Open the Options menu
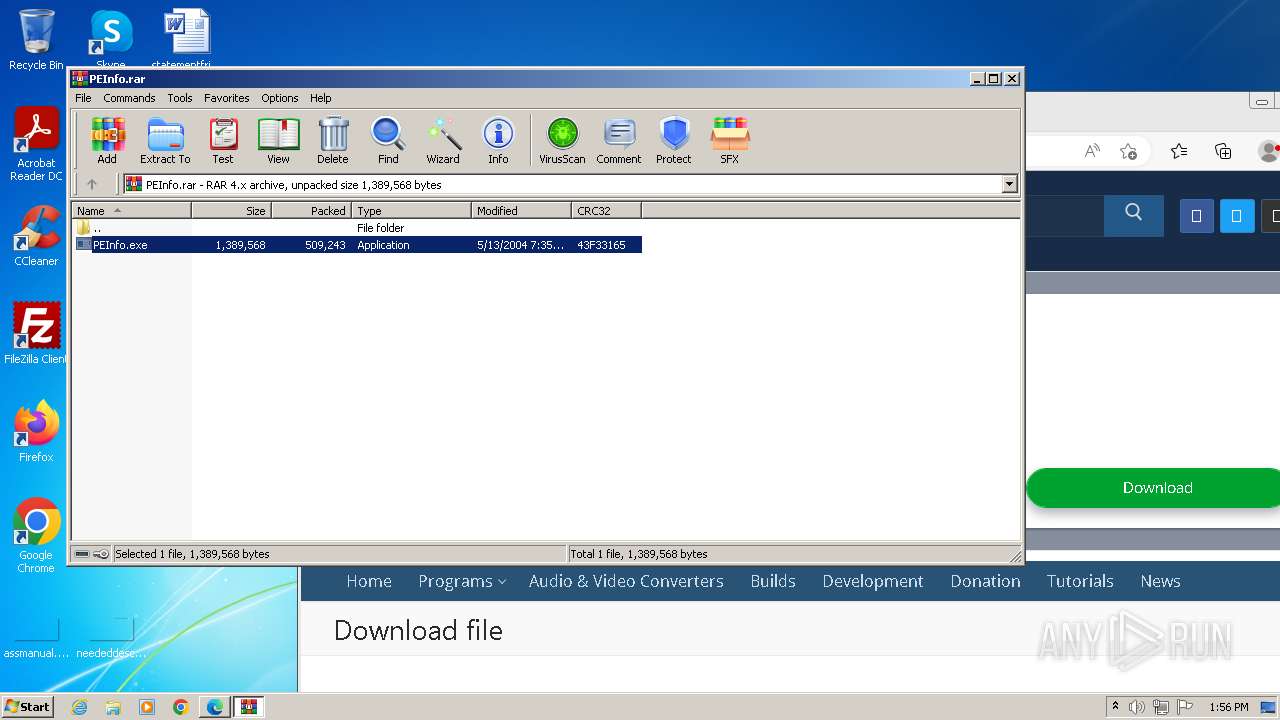Viewport: 1280px width, 720px height. (x=280, y=98)
